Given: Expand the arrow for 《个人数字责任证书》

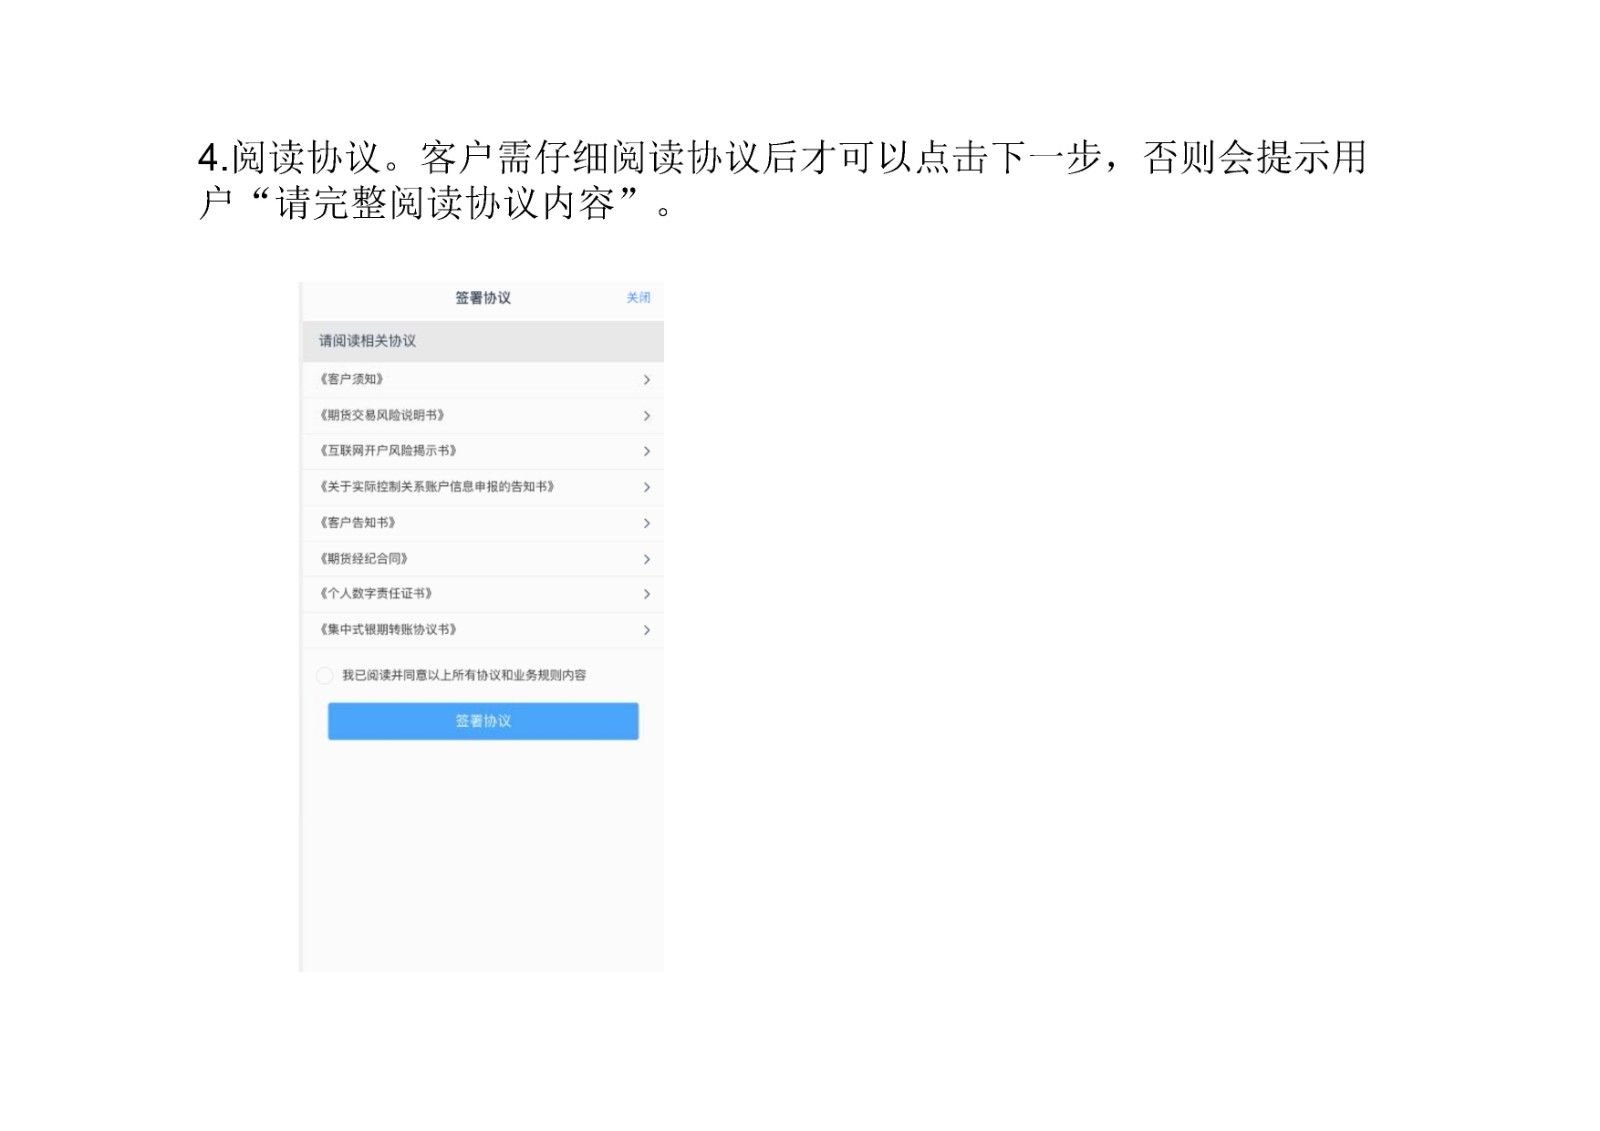Looking at the screenshot, I should [646, 594].
